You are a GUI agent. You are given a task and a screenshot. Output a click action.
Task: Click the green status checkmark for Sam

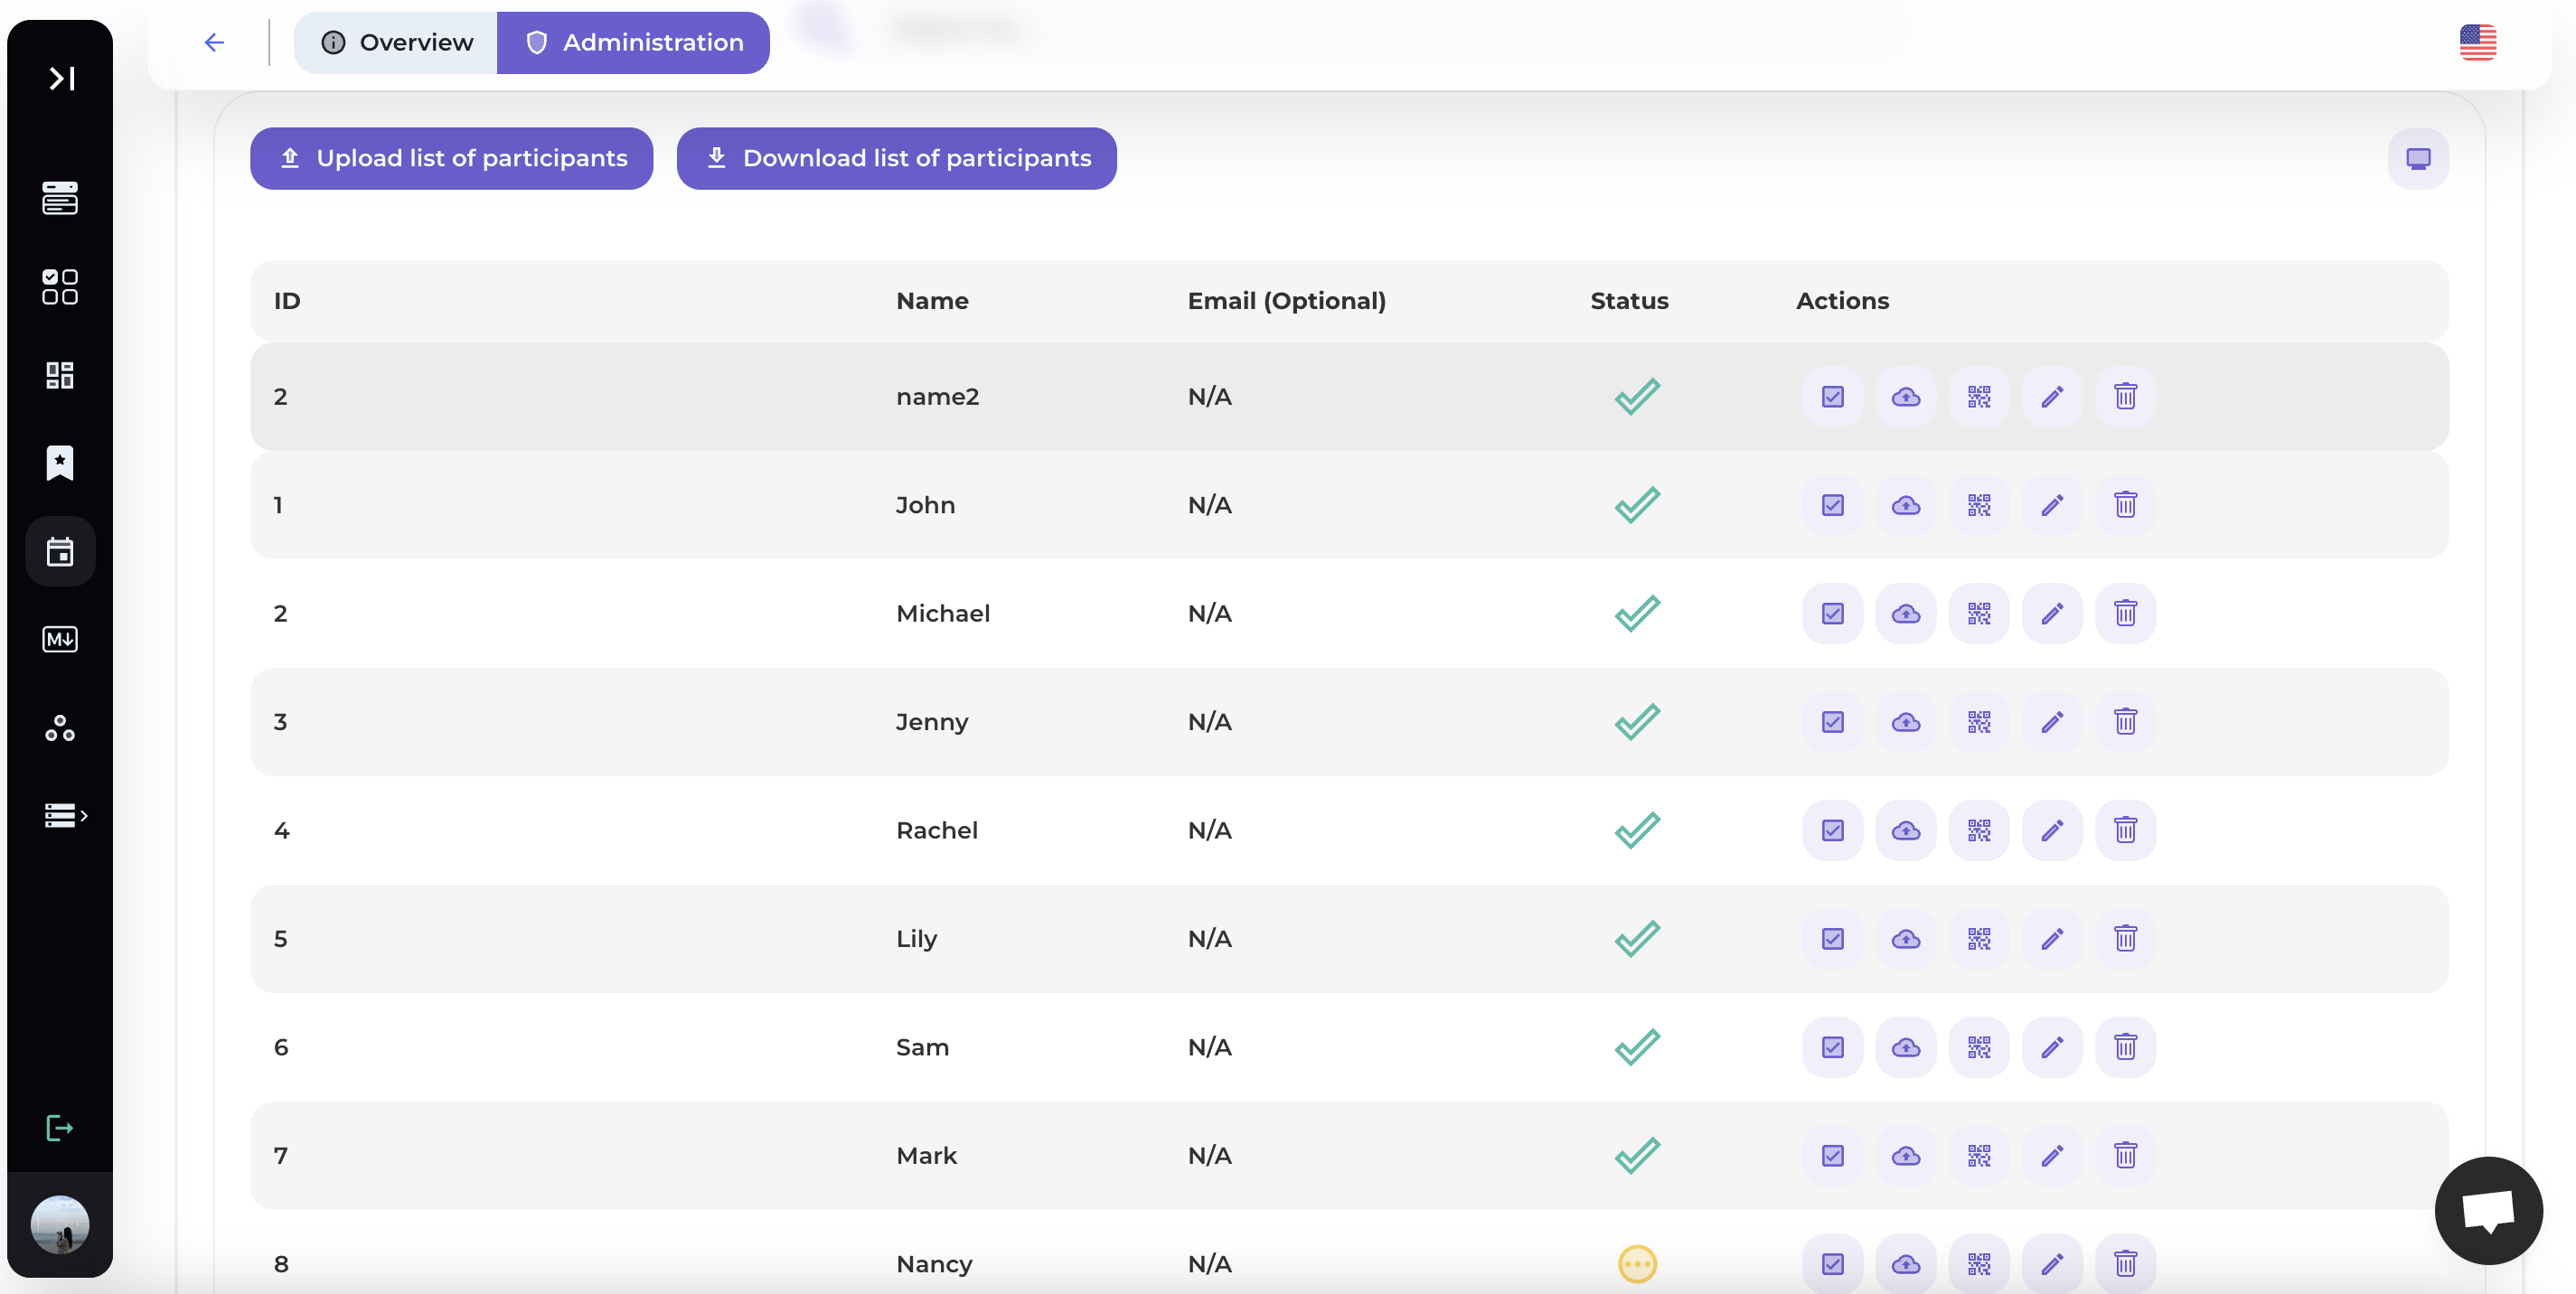point(1637,1047)
